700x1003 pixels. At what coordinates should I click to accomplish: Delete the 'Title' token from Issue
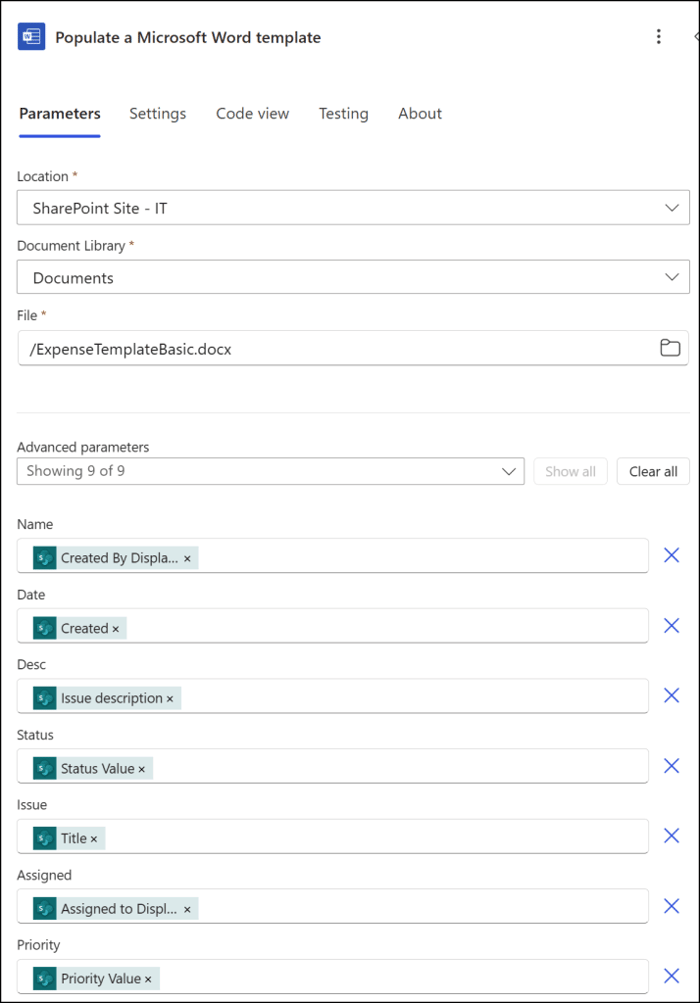click(x=93, y=839)
